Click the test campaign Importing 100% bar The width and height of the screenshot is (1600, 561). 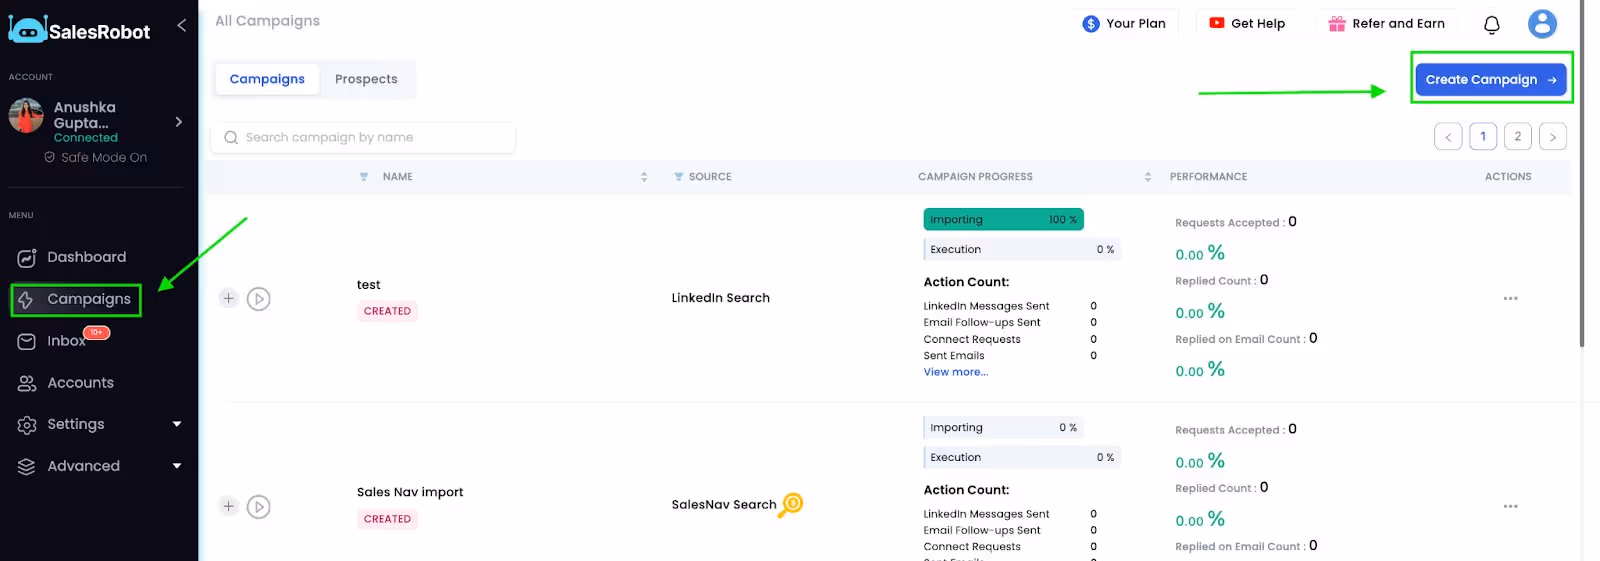pos(1004,219)
